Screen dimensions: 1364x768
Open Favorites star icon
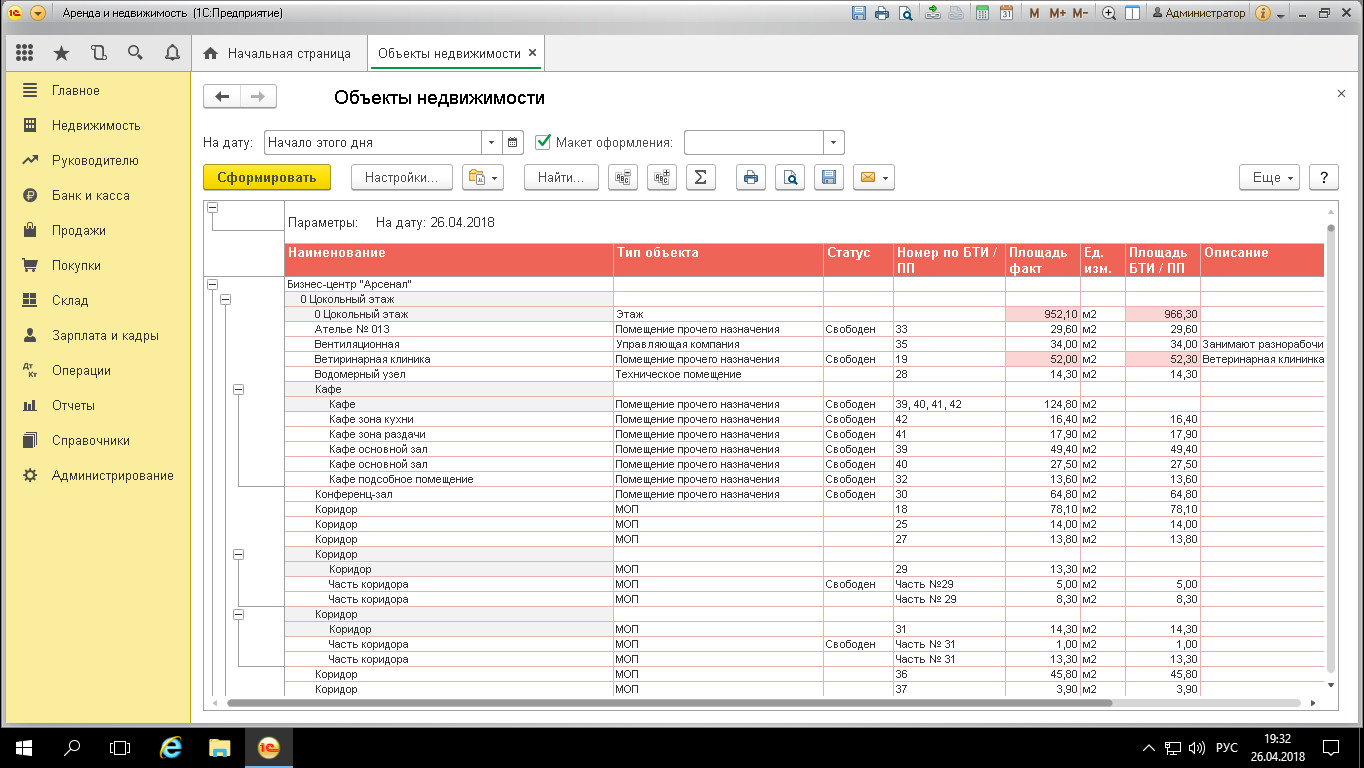click(x=61, y=53)
